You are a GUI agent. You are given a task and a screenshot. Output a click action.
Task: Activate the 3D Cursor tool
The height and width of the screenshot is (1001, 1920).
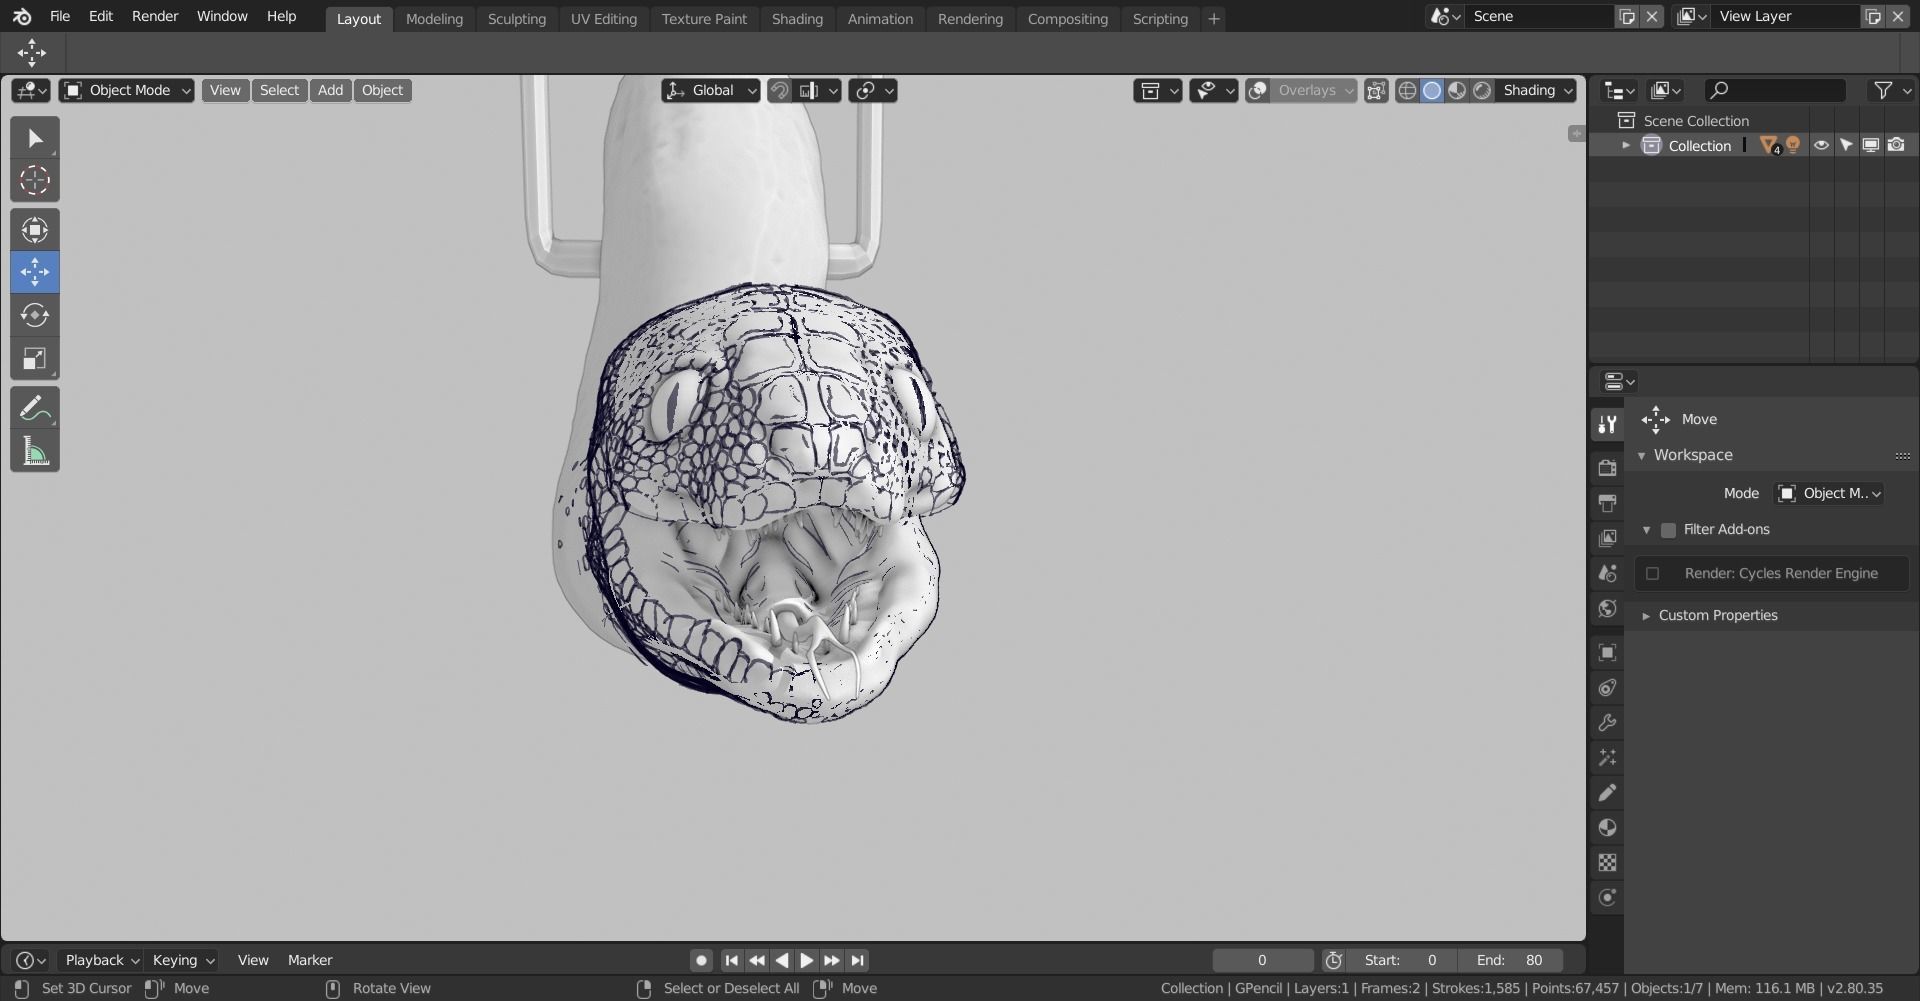tap(35, 181)
